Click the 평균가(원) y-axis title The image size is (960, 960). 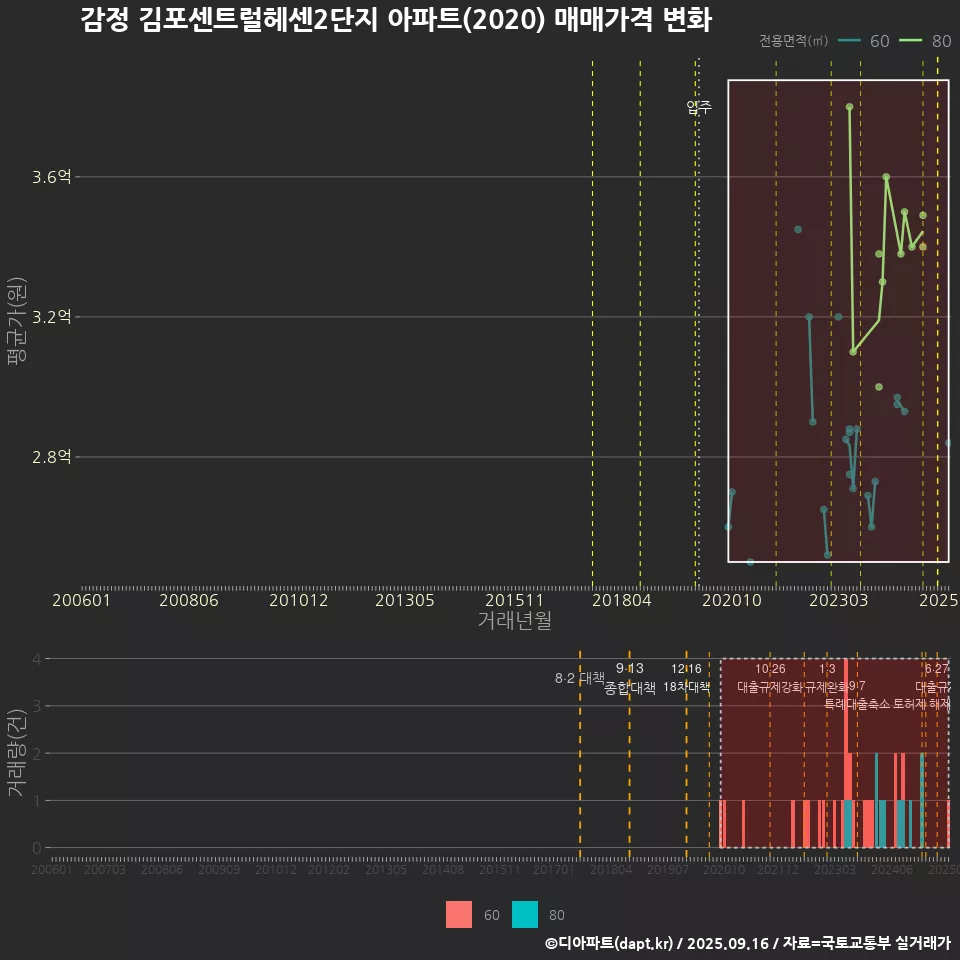tap(16, 325)
